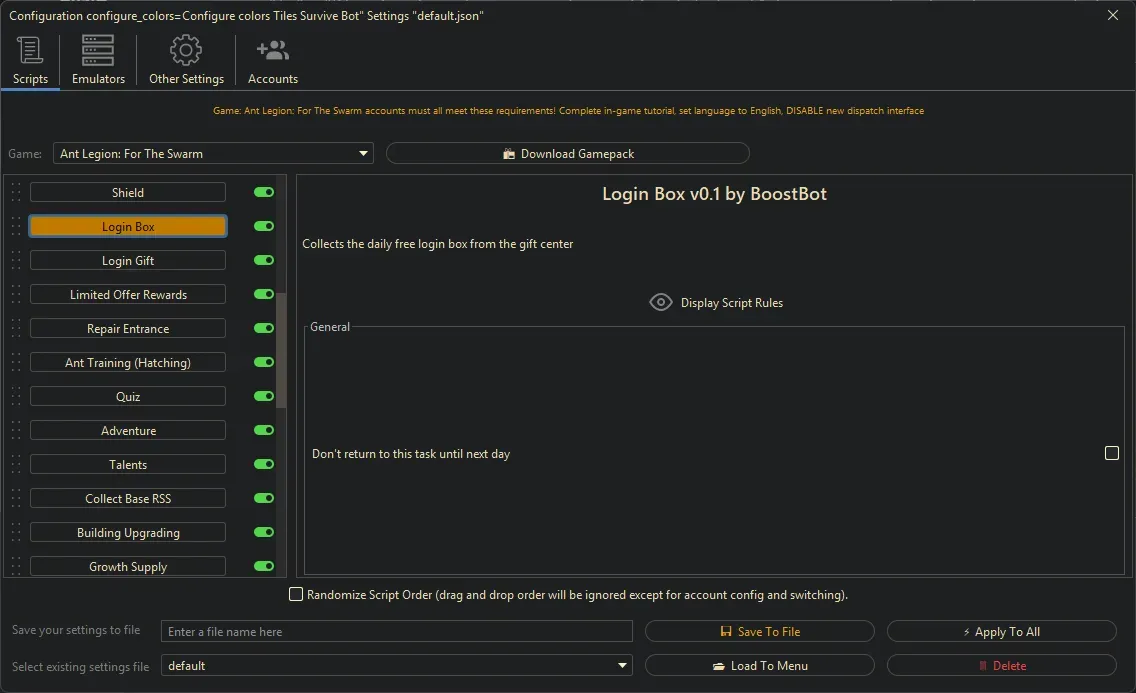
Task: Check Don't return to this task until next day
Action: 1111,453
